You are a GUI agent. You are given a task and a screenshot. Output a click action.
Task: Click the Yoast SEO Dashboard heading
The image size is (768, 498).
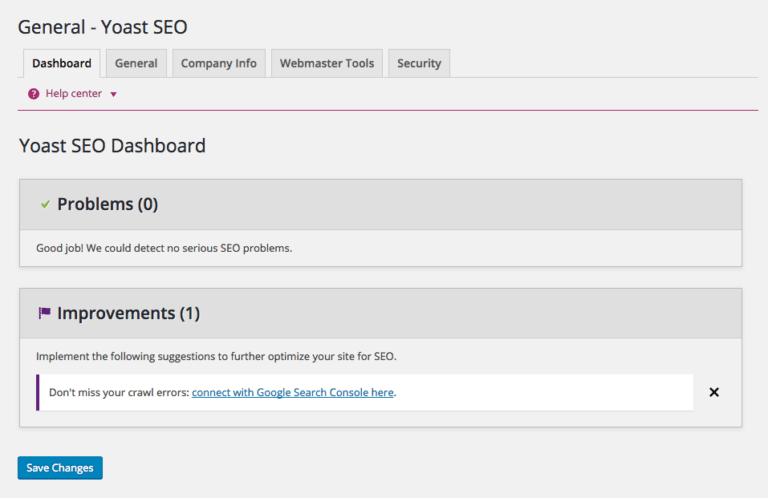[112, 146]
